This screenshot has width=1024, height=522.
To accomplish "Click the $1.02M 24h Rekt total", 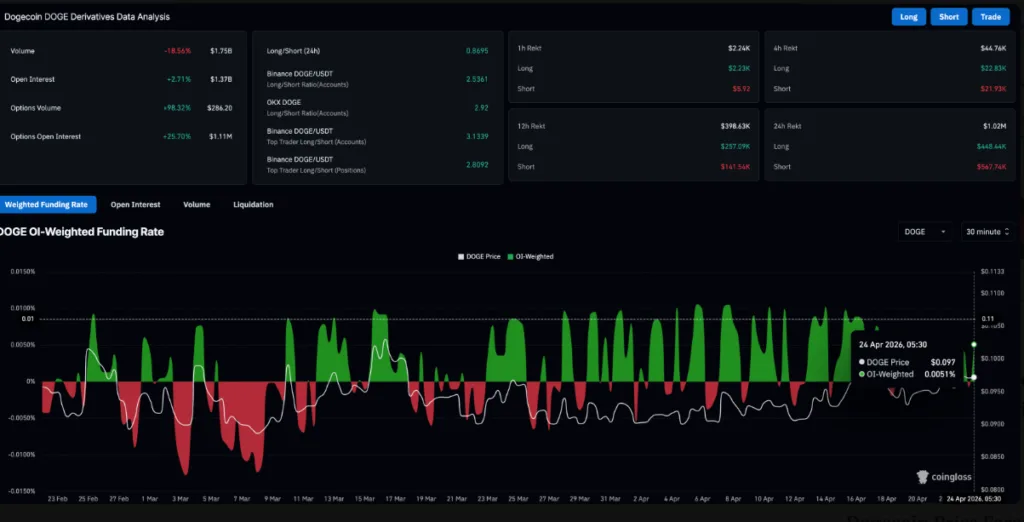I will pos(995,126).
